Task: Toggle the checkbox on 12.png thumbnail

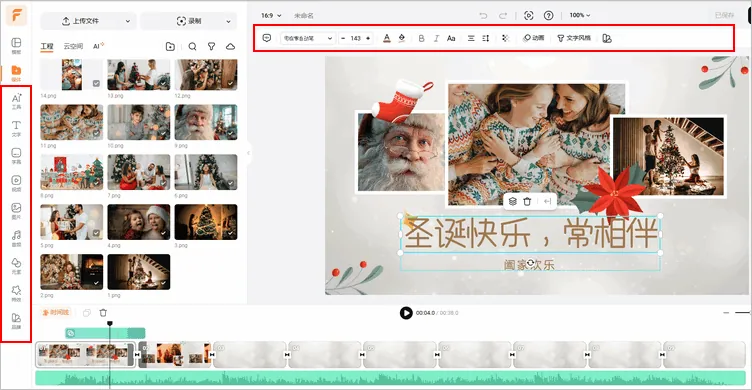Action: click(x=231, y=83)
